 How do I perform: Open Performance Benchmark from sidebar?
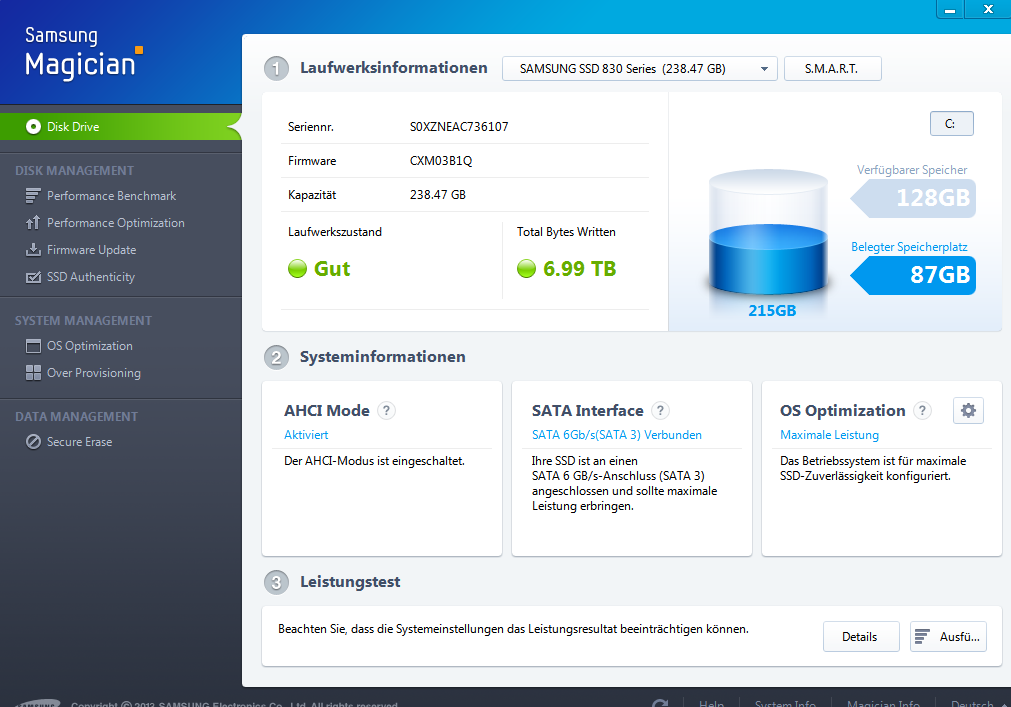click(111, 195)
